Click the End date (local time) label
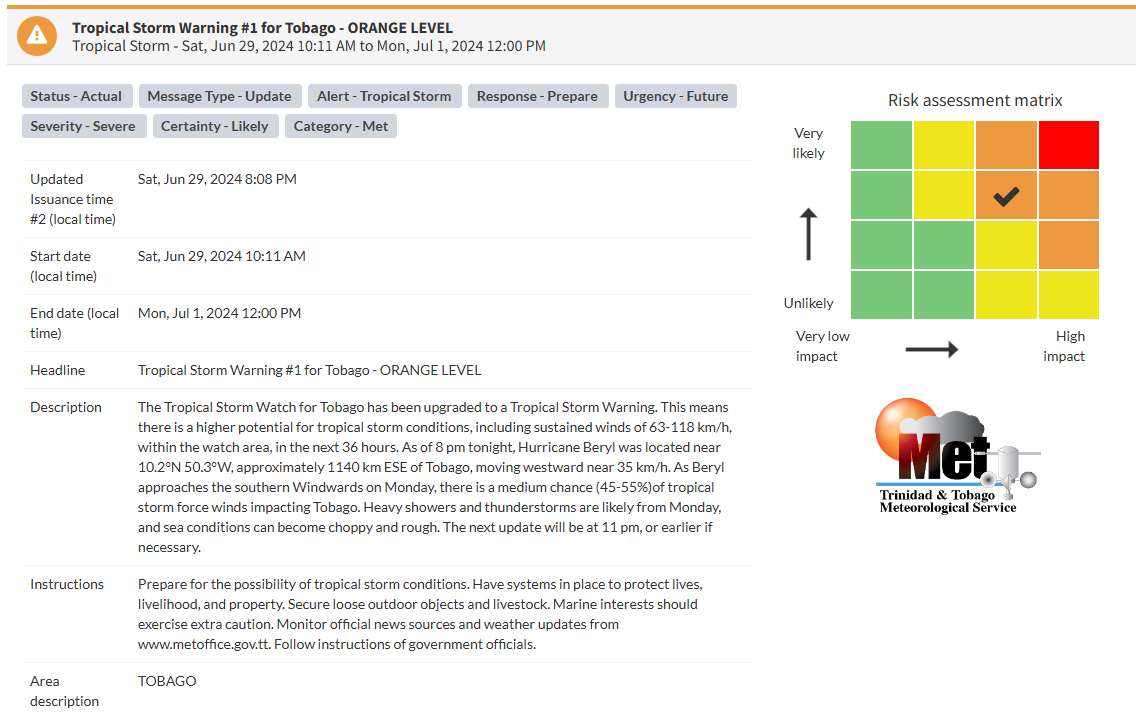The width and height of the screenshot is (1136, 724). [75, 323]
